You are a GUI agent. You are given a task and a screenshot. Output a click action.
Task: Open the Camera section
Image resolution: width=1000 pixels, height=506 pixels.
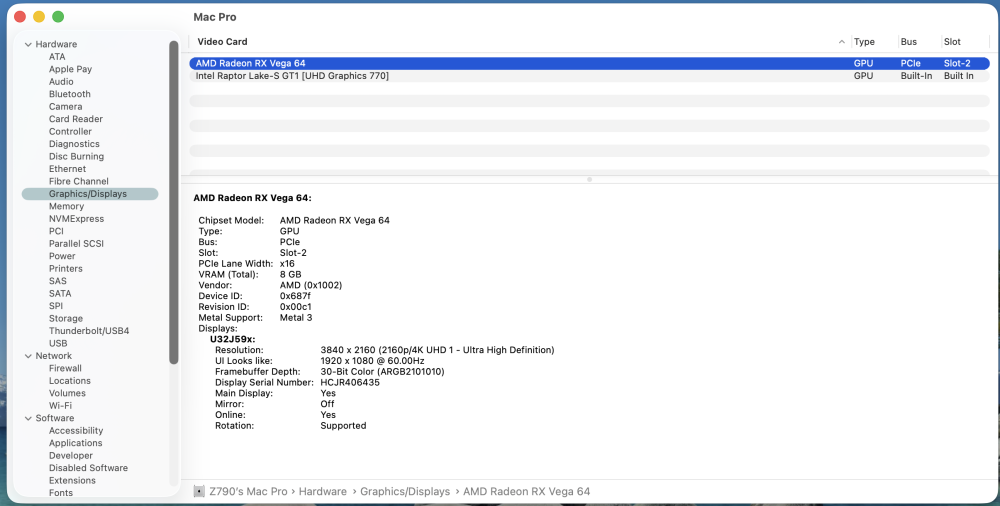(65, 107)
